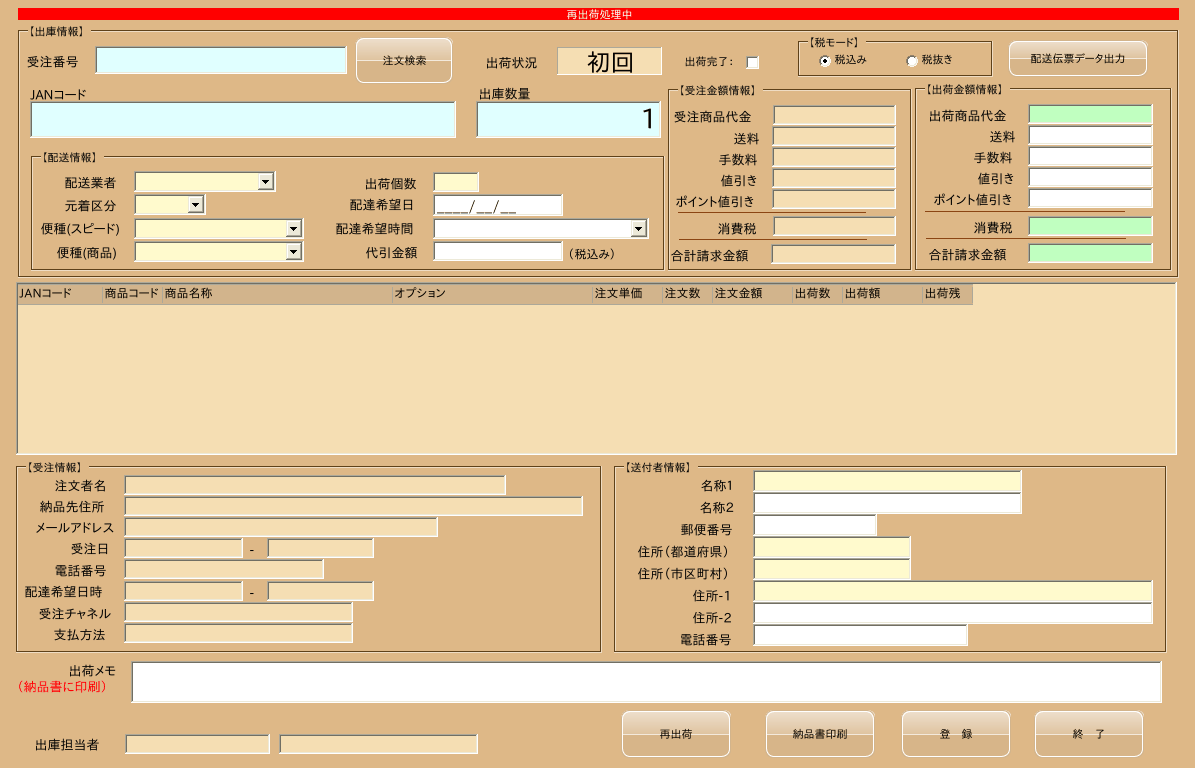Open the 配送業者 dropdown
Viewport: 1195px width, 768px height.
[265, 182]
